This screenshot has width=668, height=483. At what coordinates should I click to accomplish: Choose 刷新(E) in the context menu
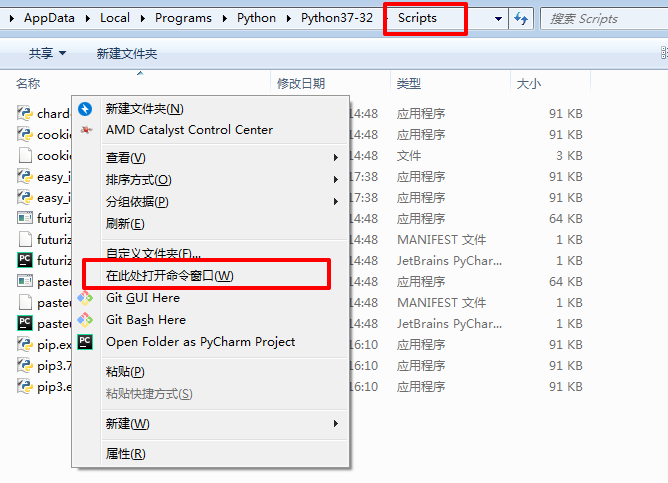125,224
